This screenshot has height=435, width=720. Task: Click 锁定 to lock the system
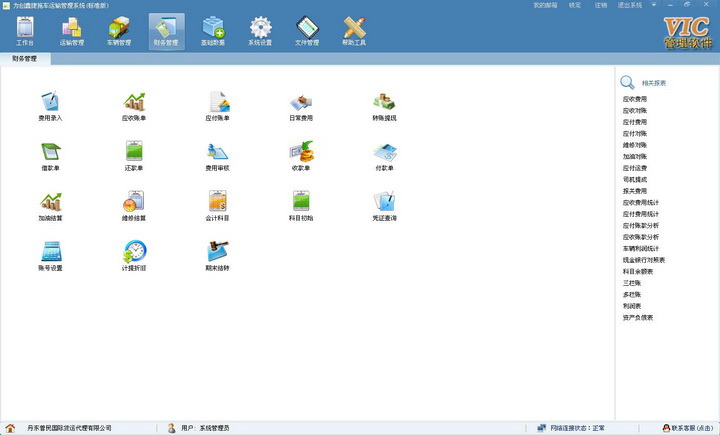tap(575, 5)
